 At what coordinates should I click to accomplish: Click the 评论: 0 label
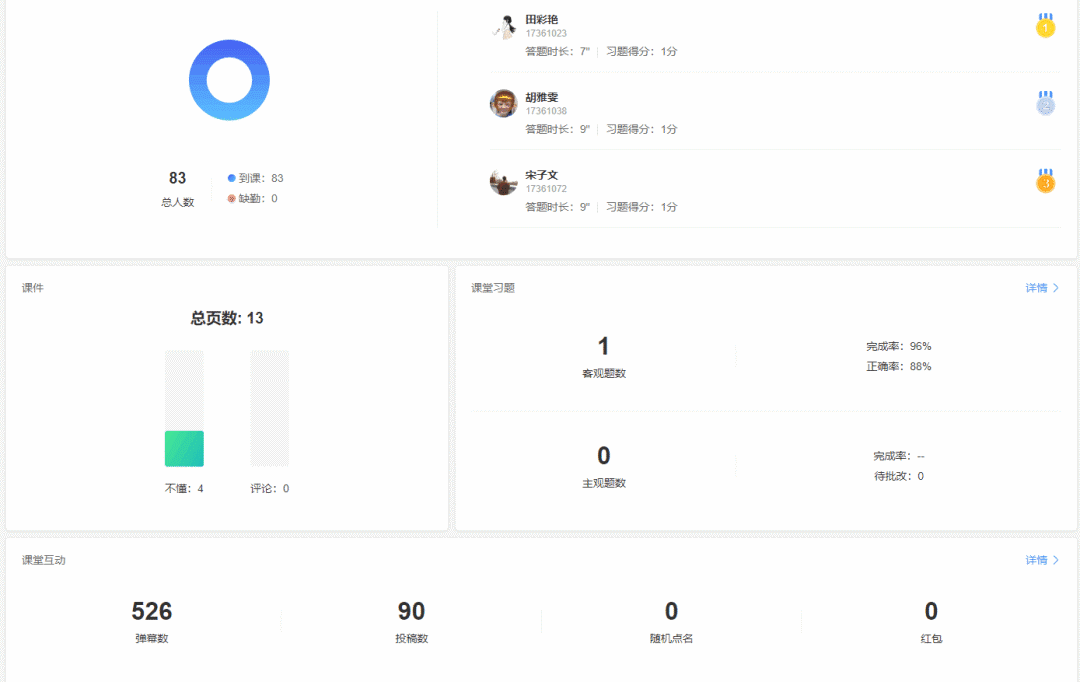[x=269, y=488]
